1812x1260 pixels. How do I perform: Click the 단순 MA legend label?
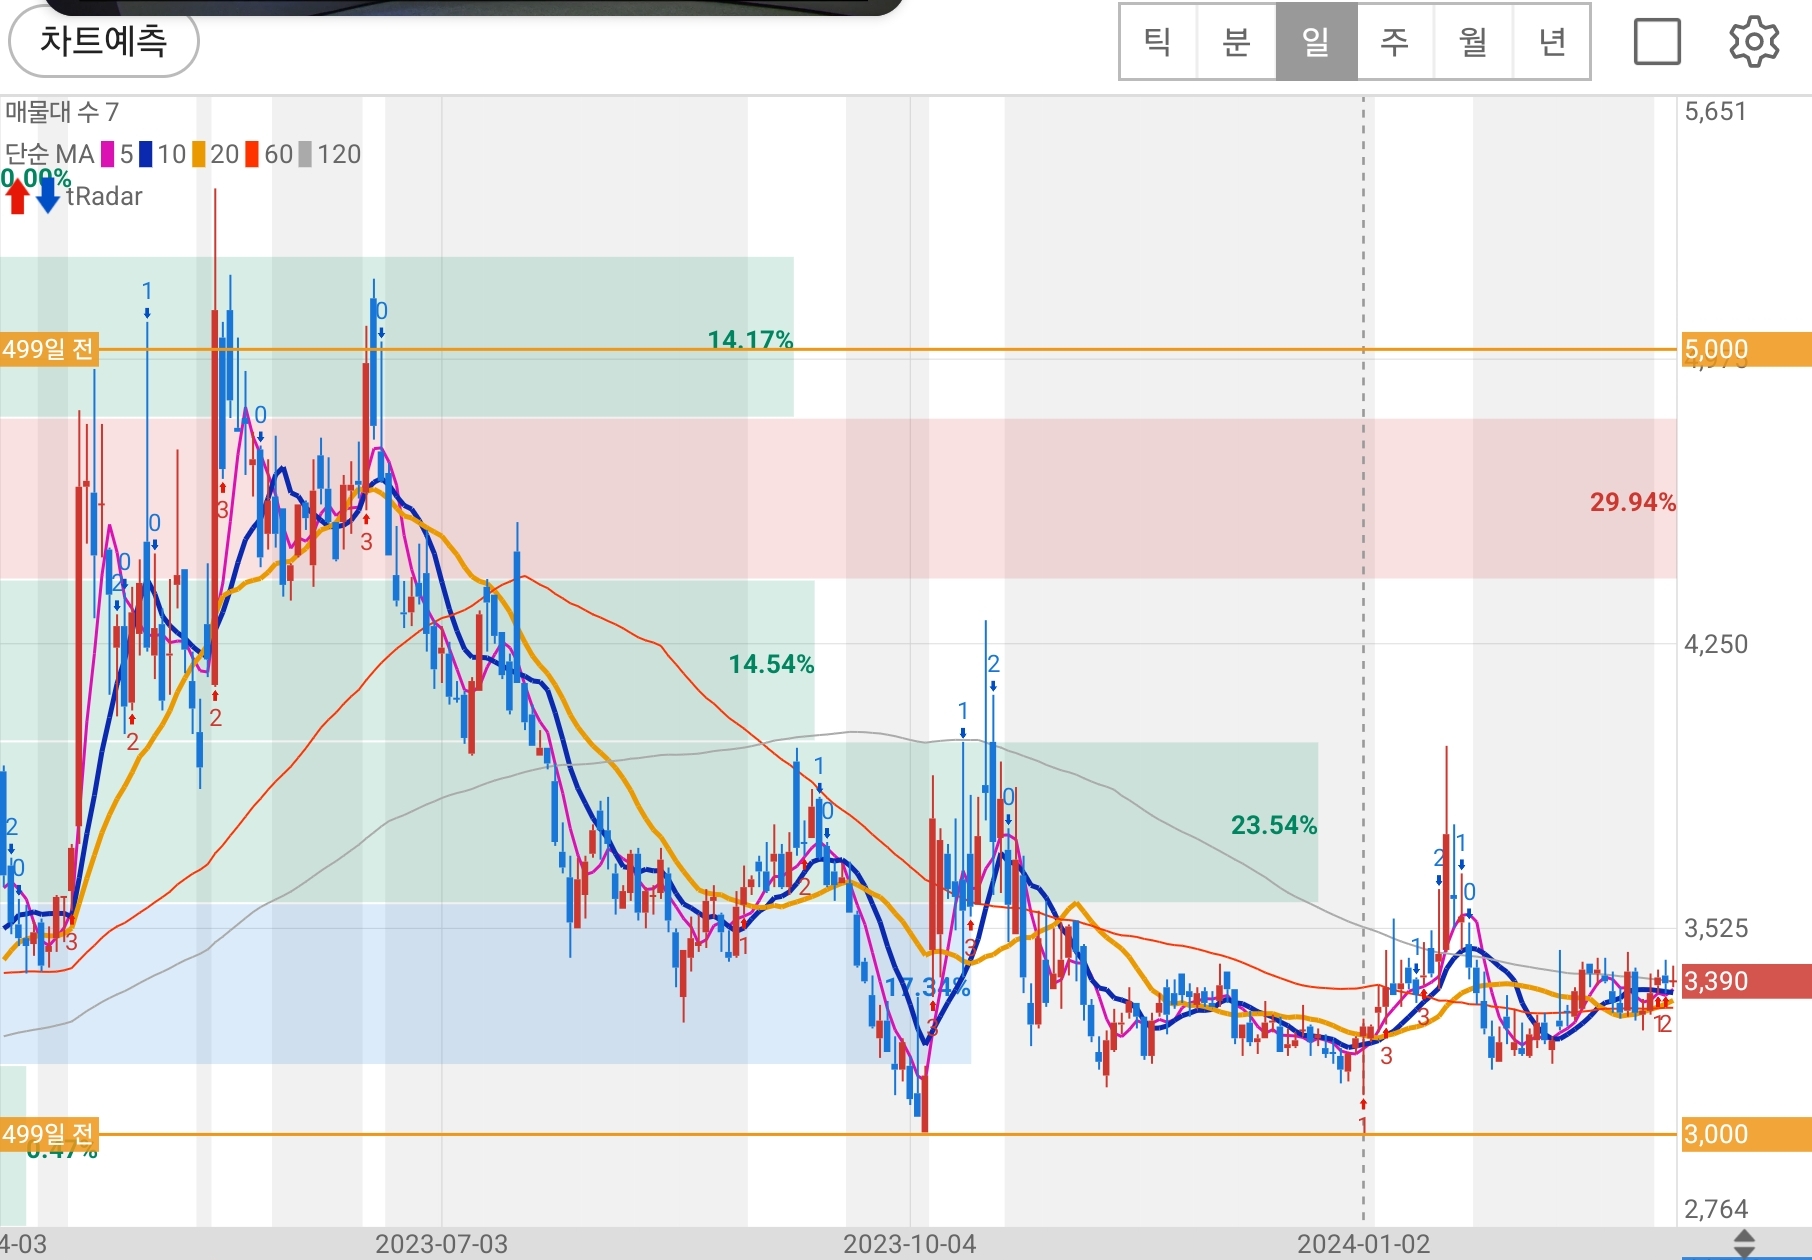(x=49, y=154)
